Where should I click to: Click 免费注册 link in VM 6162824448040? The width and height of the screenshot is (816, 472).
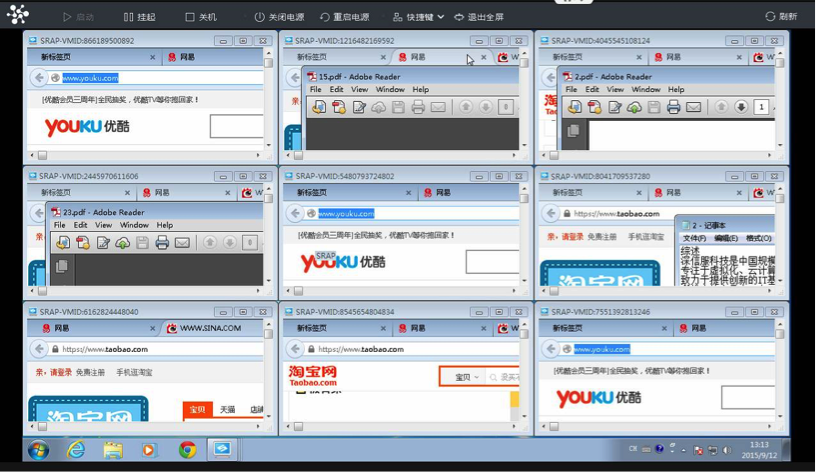pos(90,373)
